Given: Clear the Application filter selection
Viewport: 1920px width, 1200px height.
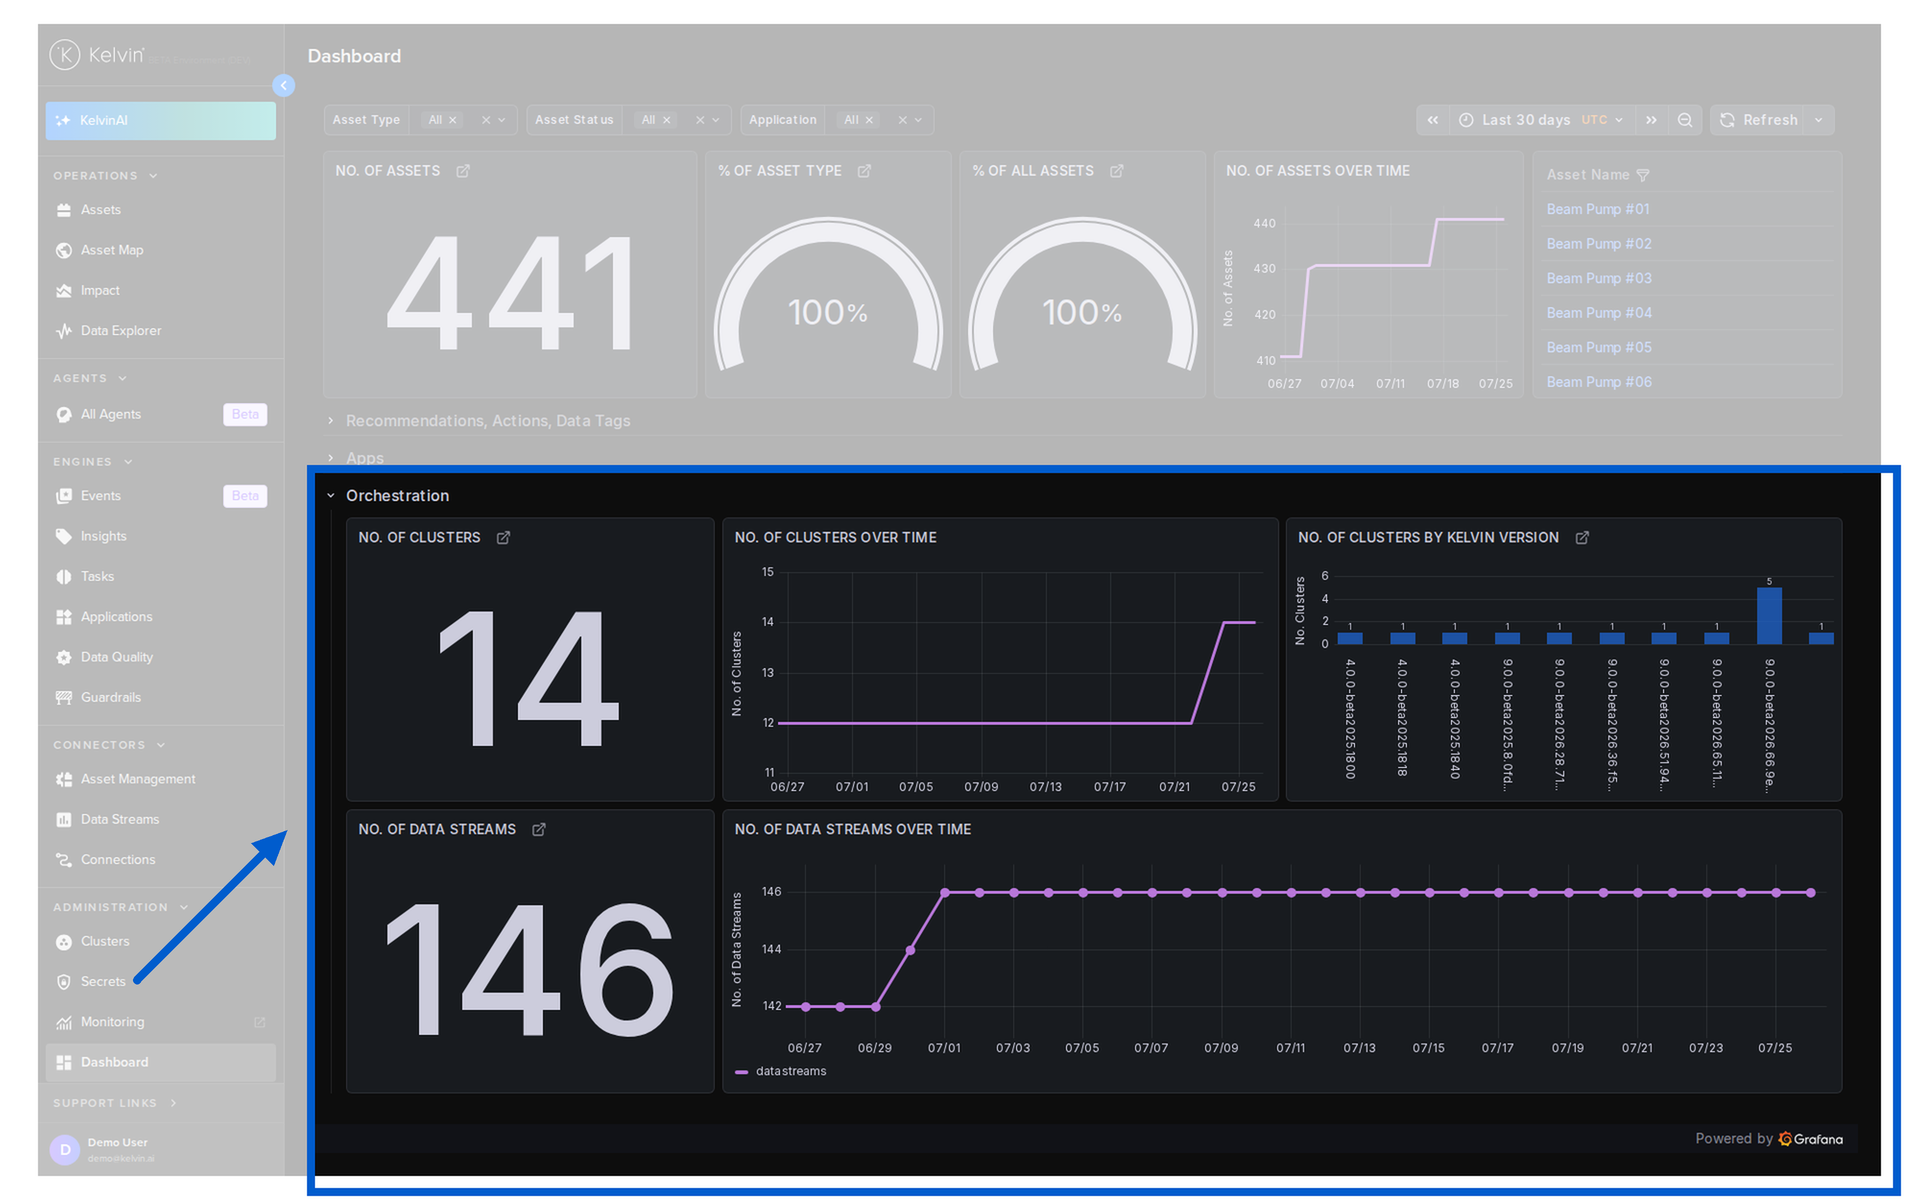Looking at the screenshot, I should pyautogui.click(x=902, y=120).
